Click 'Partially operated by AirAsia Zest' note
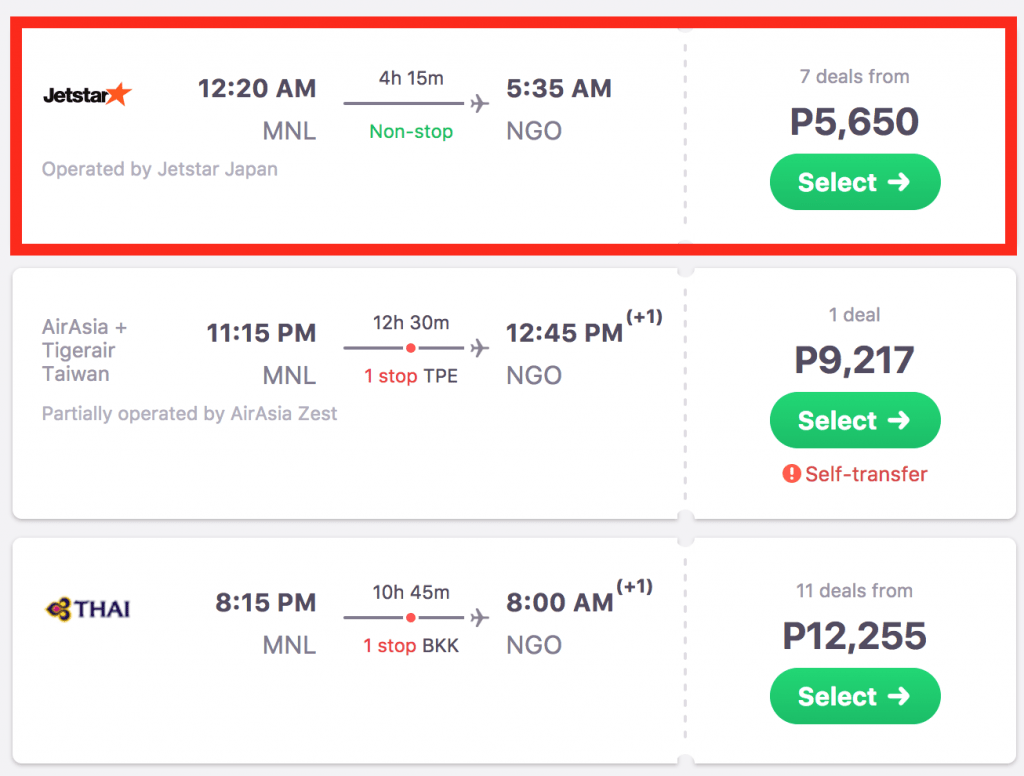 point(190,413)
